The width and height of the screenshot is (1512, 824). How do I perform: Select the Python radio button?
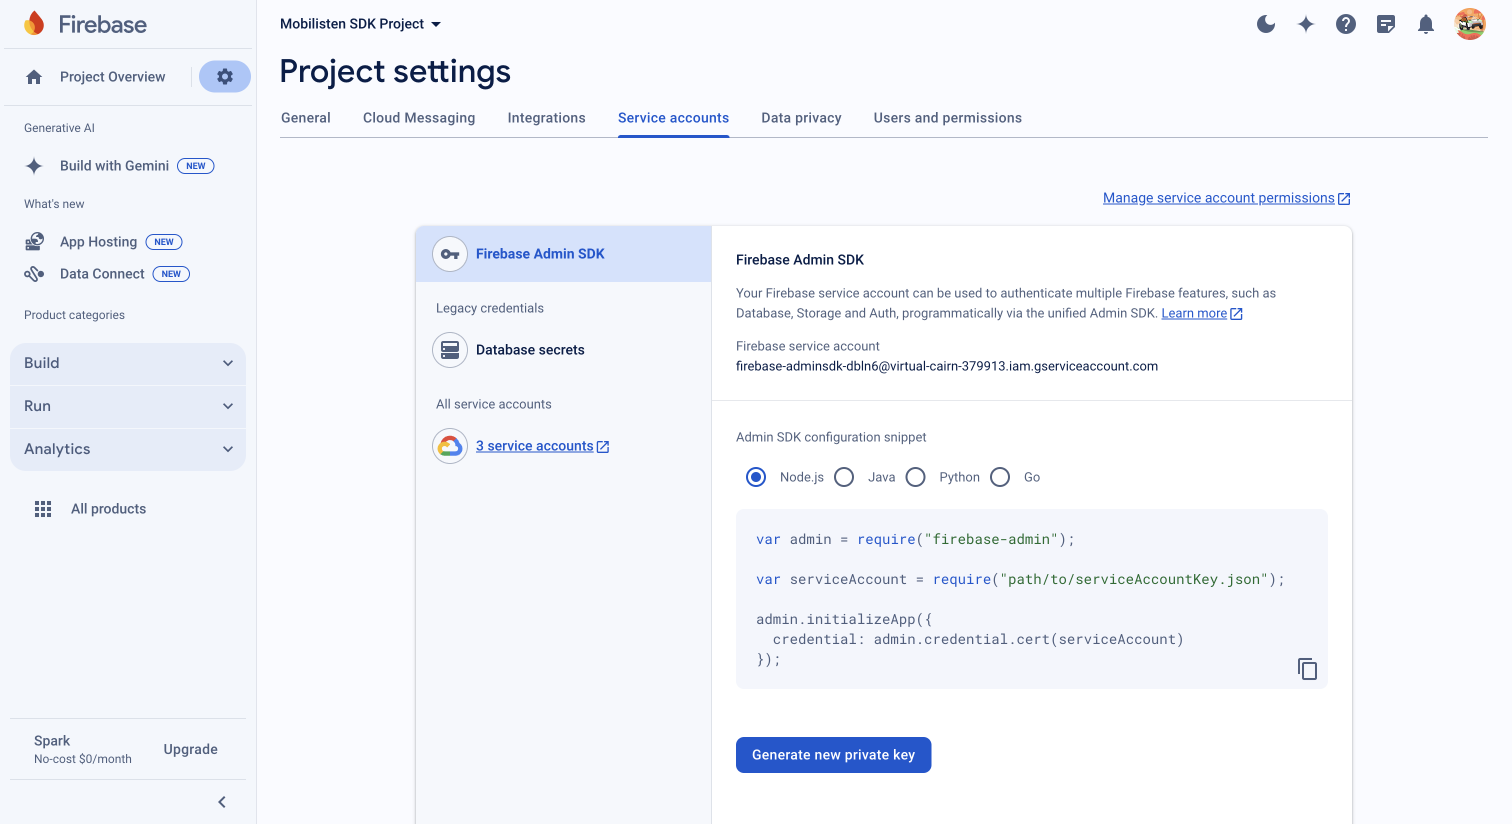pos(916,477)
